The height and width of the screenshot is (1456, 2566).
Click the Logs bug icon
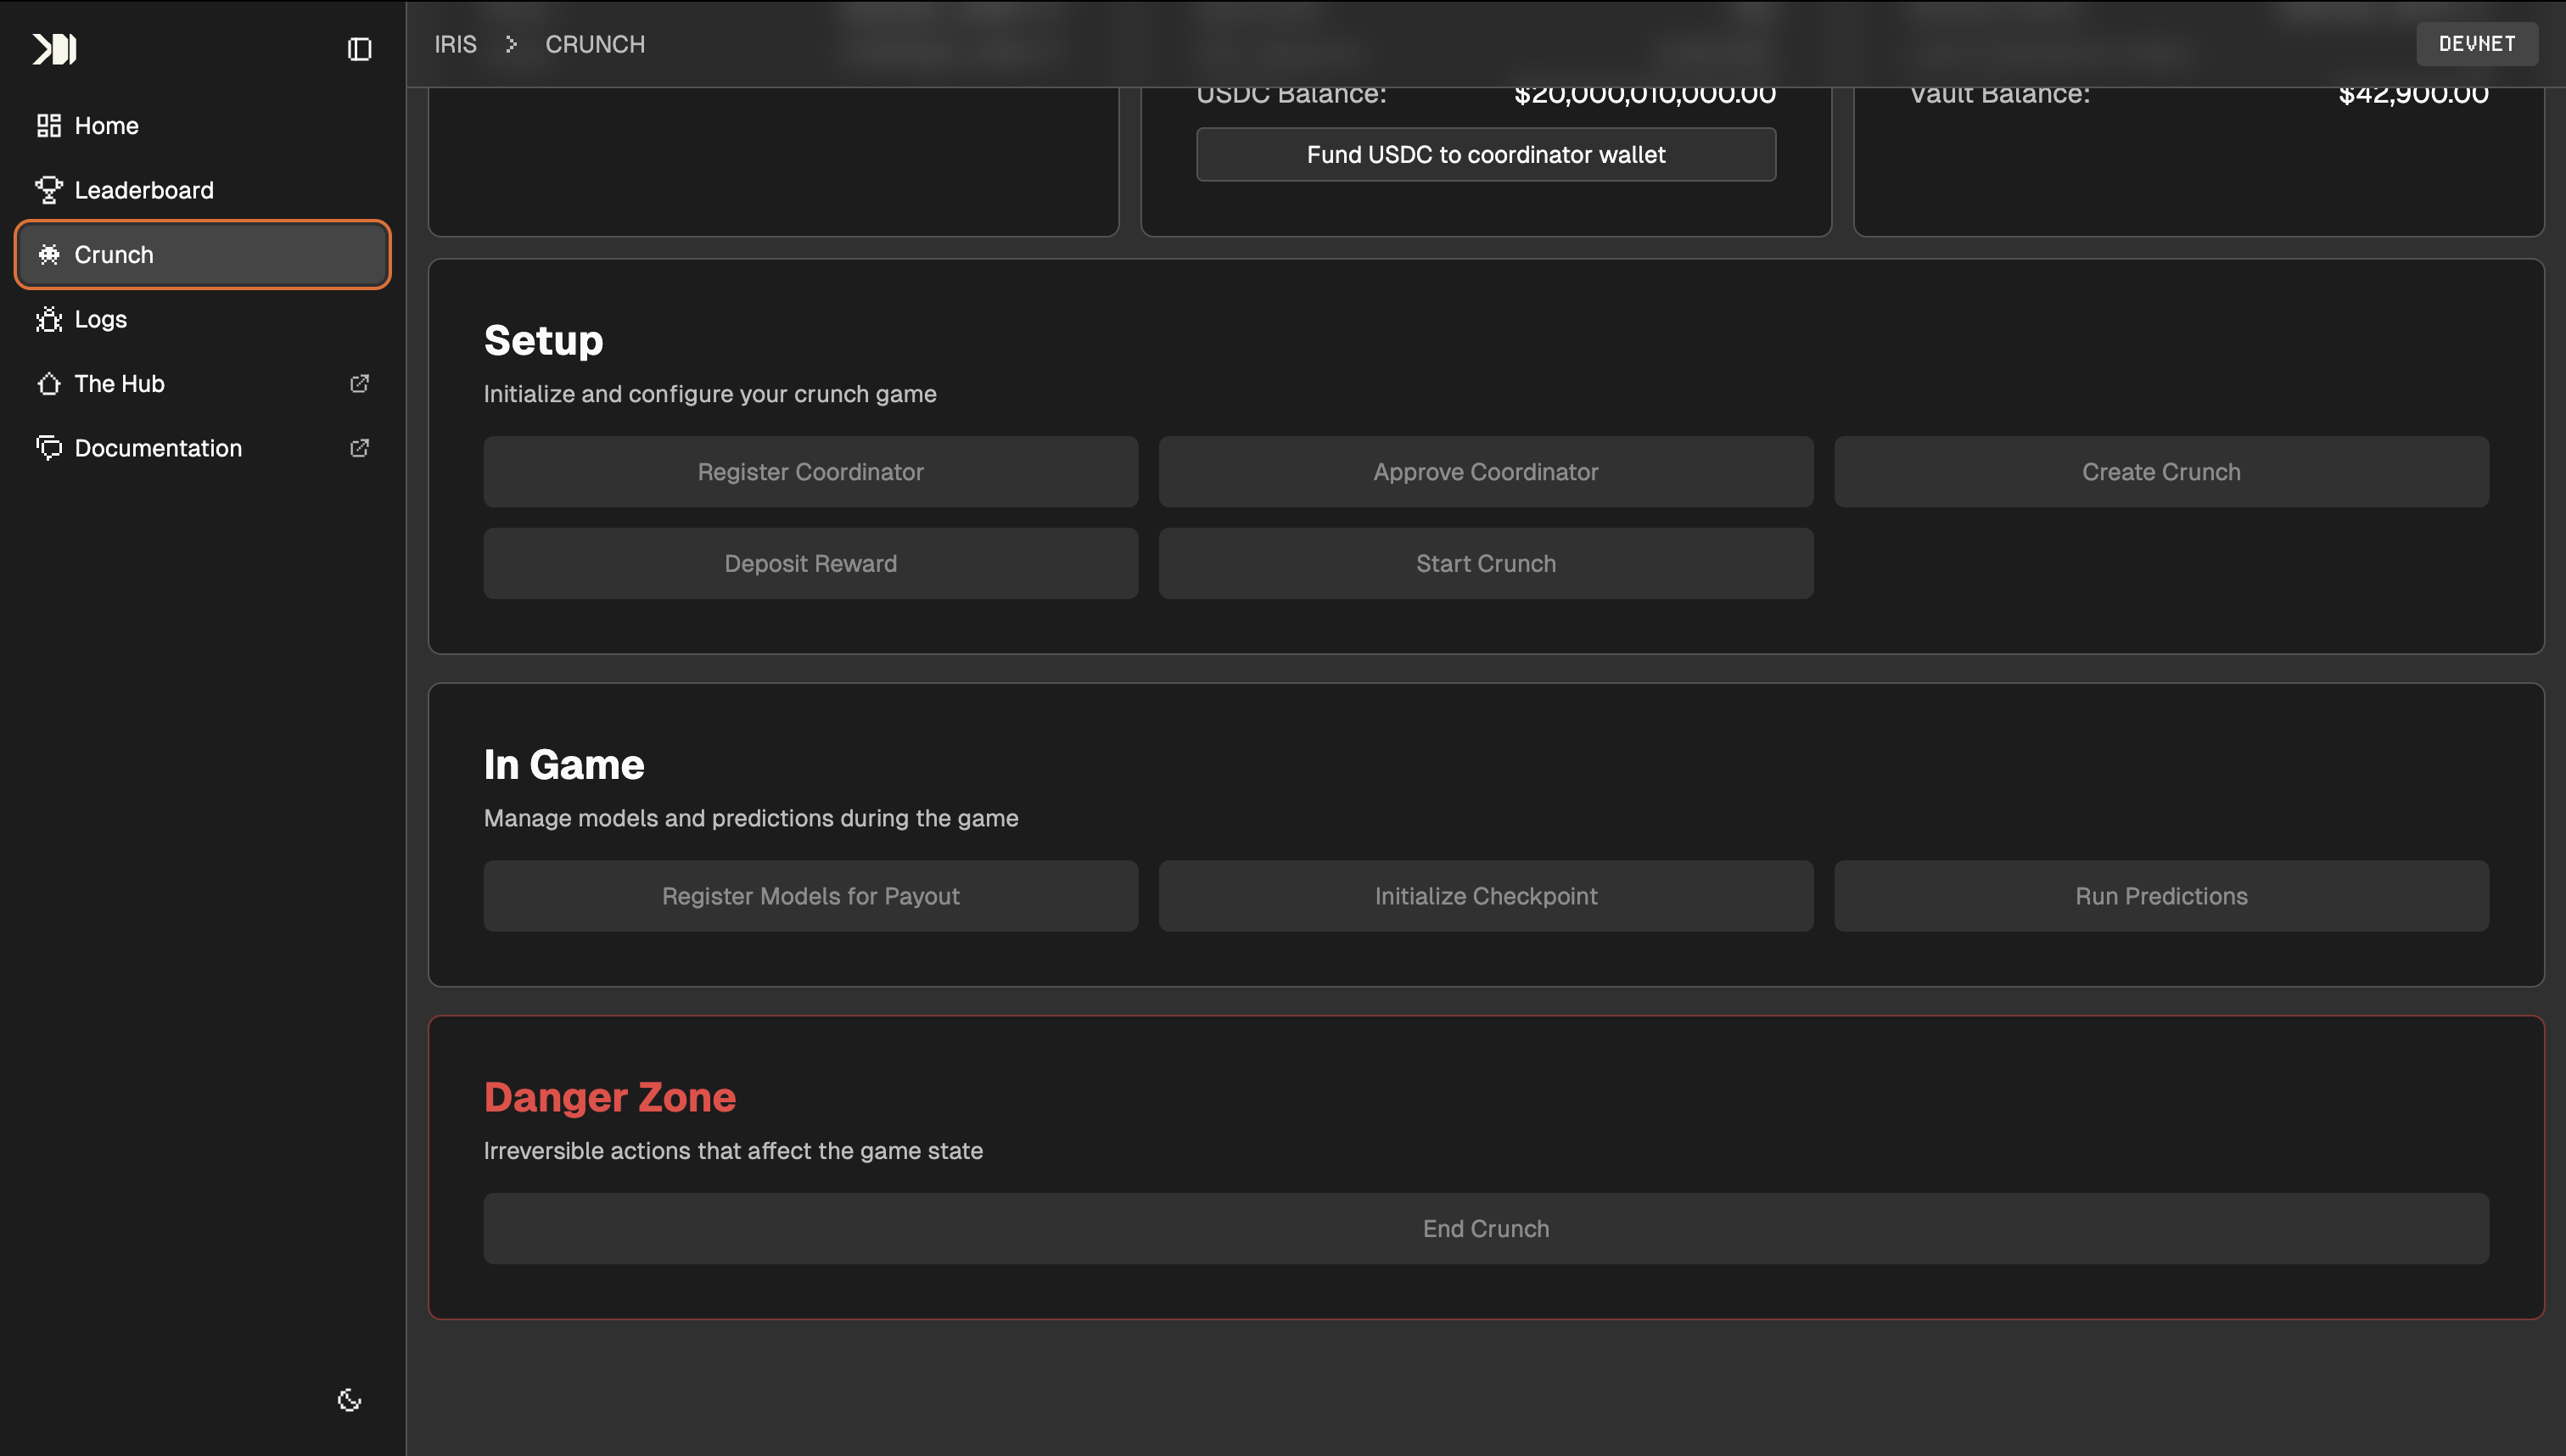[49, 319]
